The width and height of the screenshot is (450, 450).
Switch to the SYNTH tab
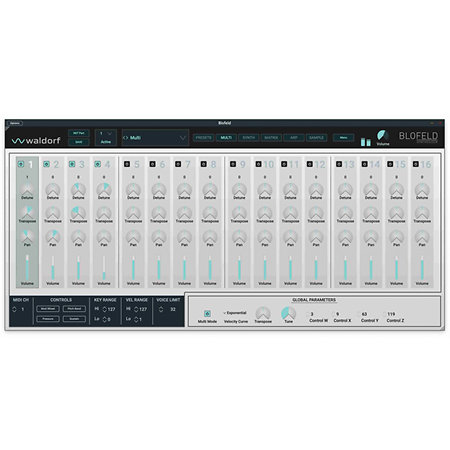(x=249, y=138)
